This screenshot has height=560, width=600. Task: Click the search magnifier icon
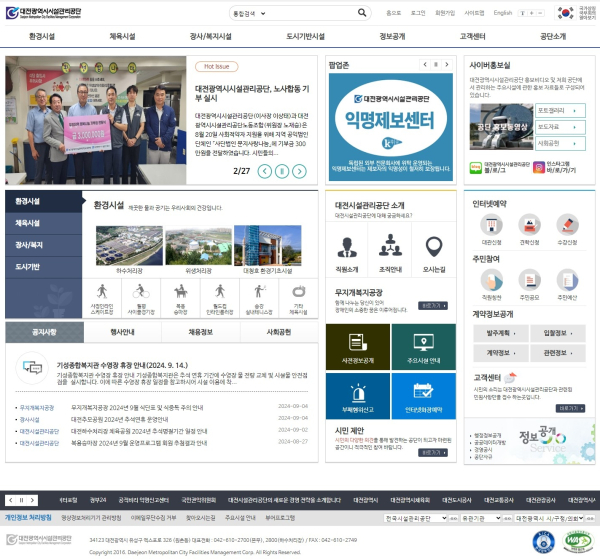pyautogui.click(x=362, y=13)
